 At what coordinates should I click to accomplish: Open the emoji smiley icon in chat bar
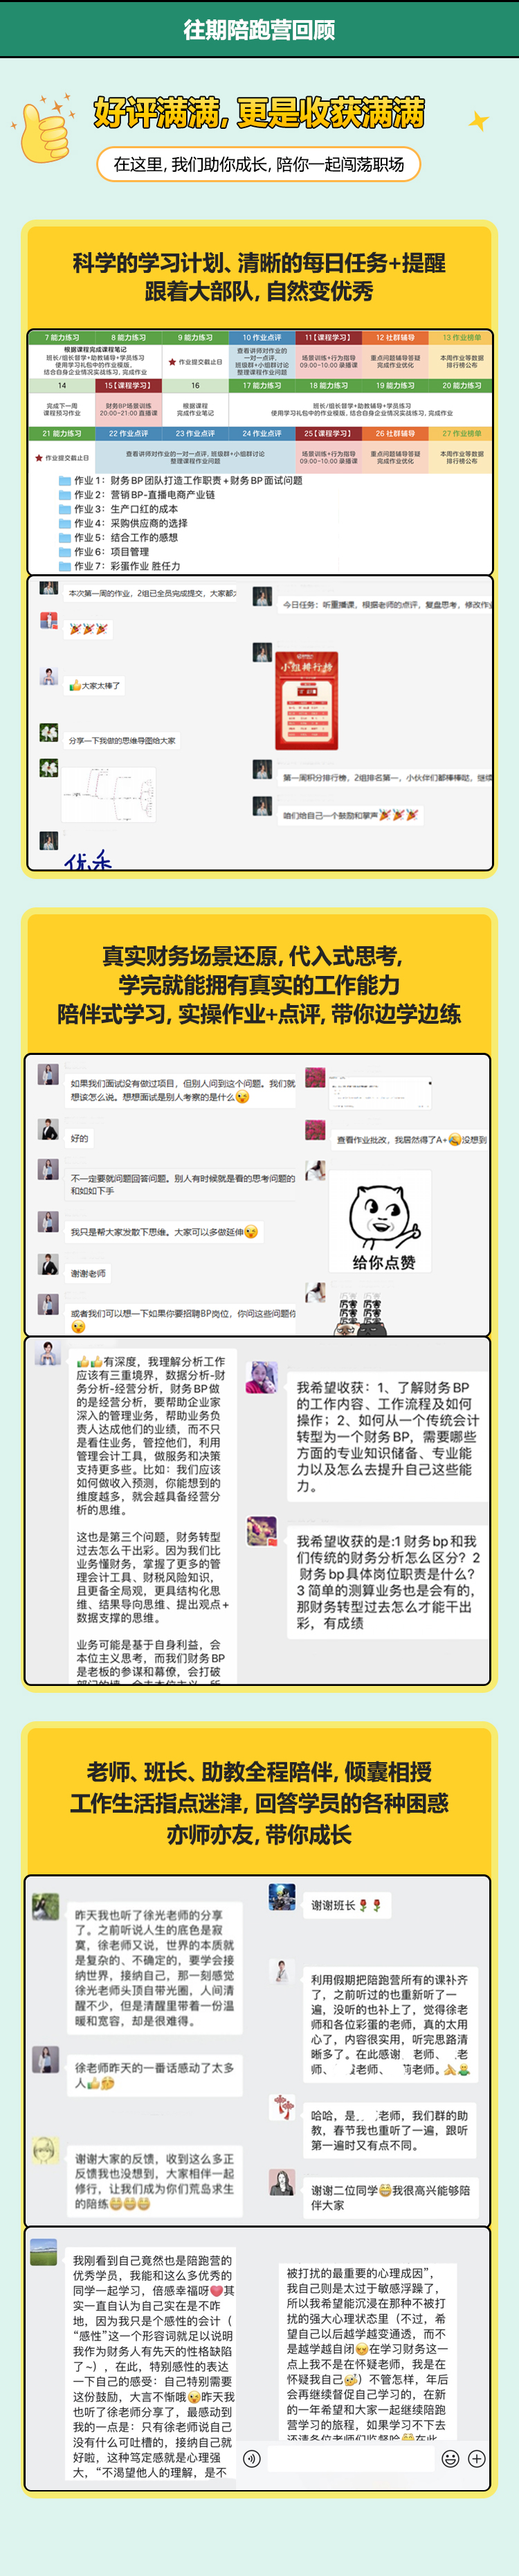tap(450, 2458)
